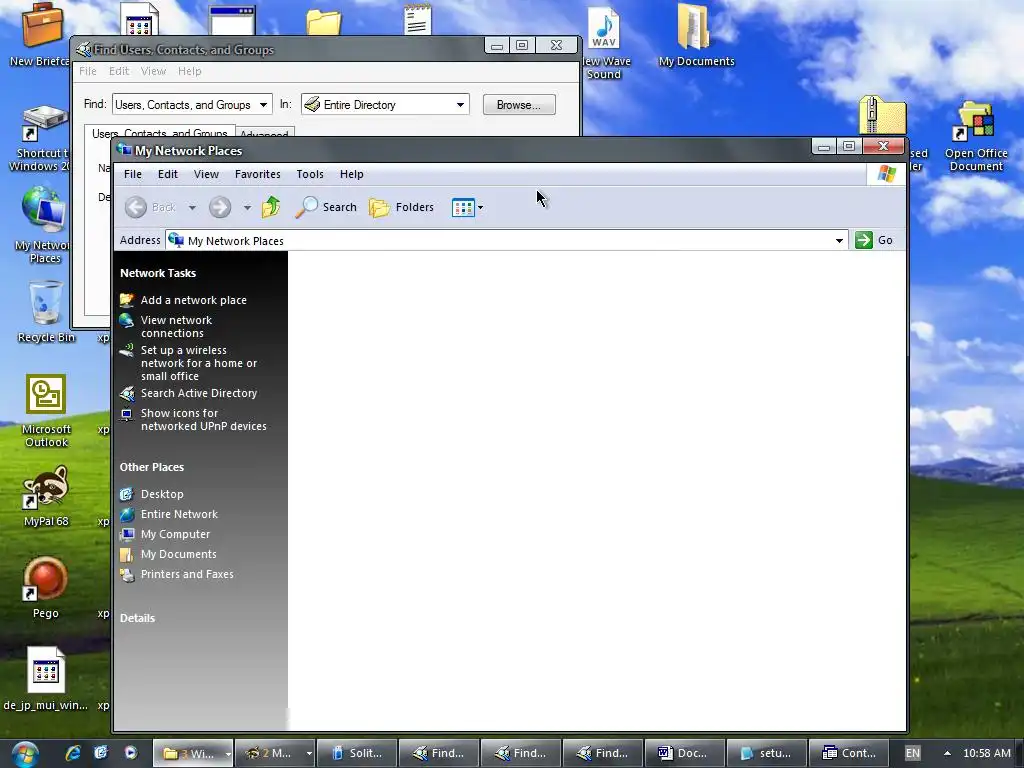The width and height of the screenshot is (1024, 768).
Task: Click Show icons for networked UPnP devices
Action: click(203, 420)
